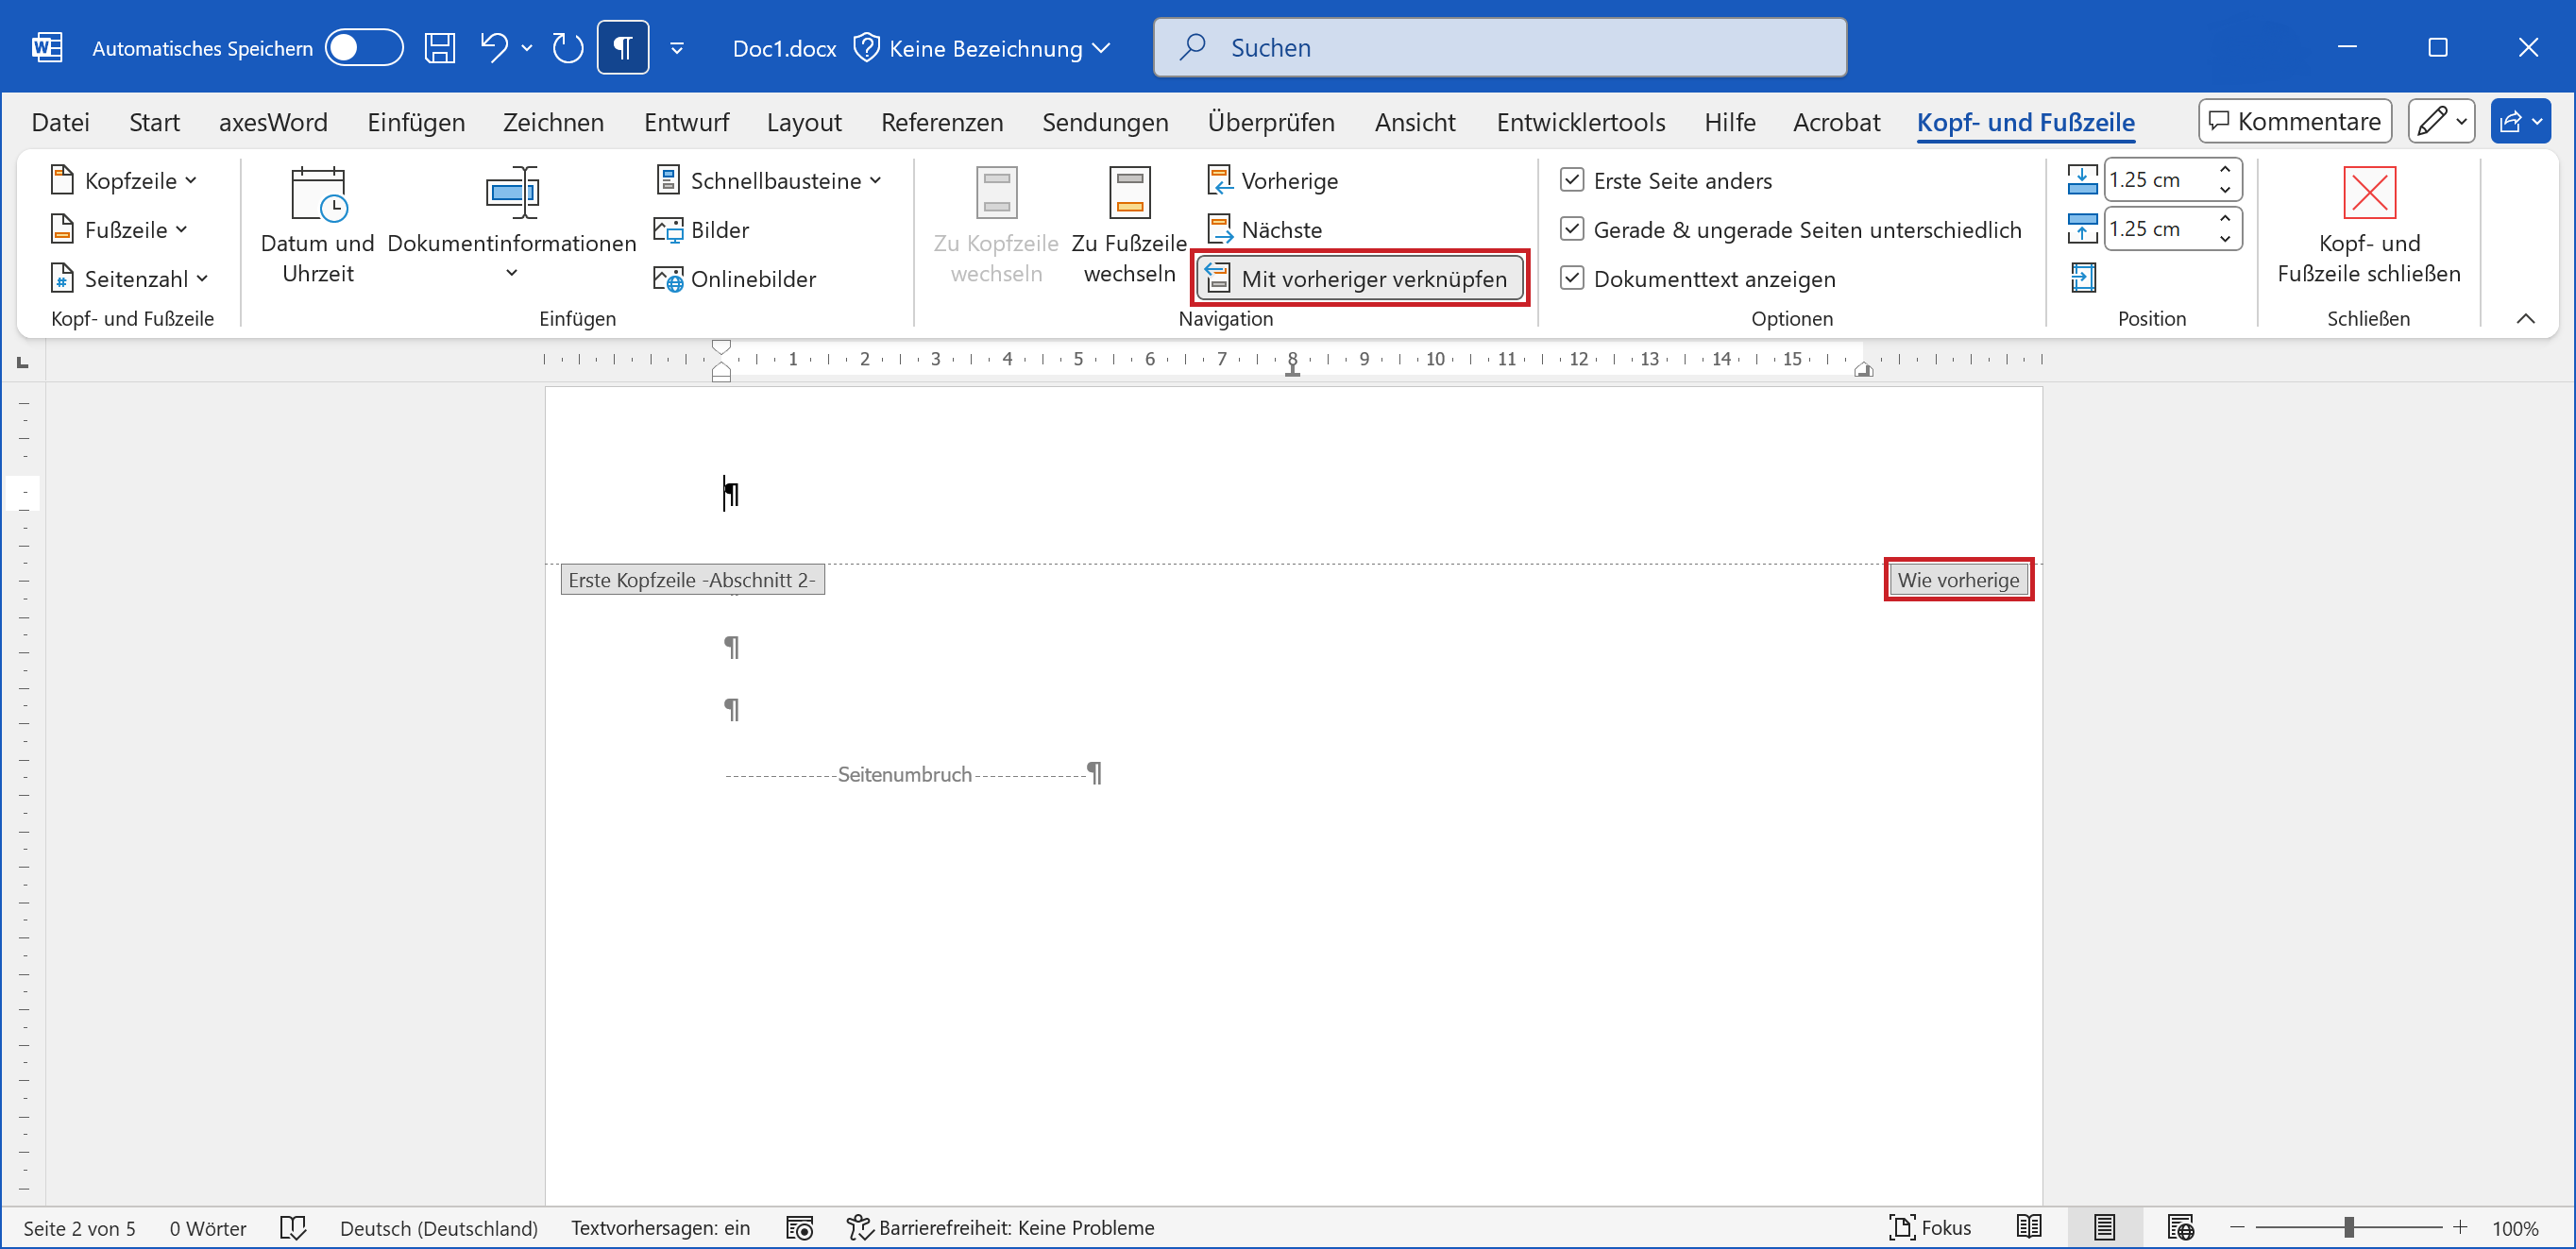The image size is (2576, 1249).
Task: Switch to Überprüfen tab
Action: tap(1270, 122)
